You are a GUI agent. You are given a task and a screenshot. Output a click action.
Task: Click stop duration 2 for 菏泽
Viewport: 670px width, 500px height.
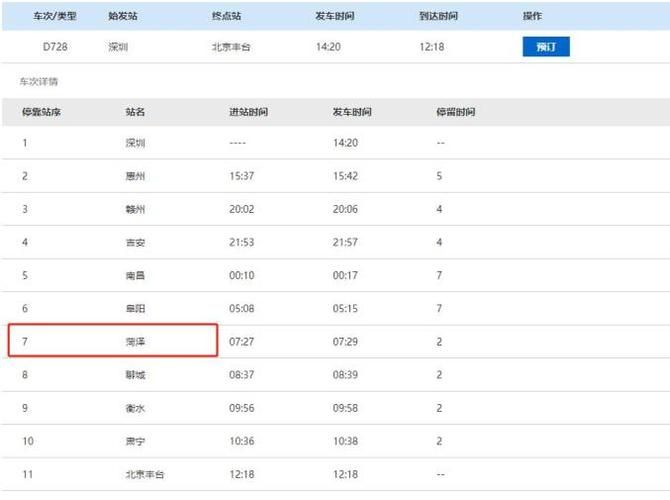pos(439,342)
